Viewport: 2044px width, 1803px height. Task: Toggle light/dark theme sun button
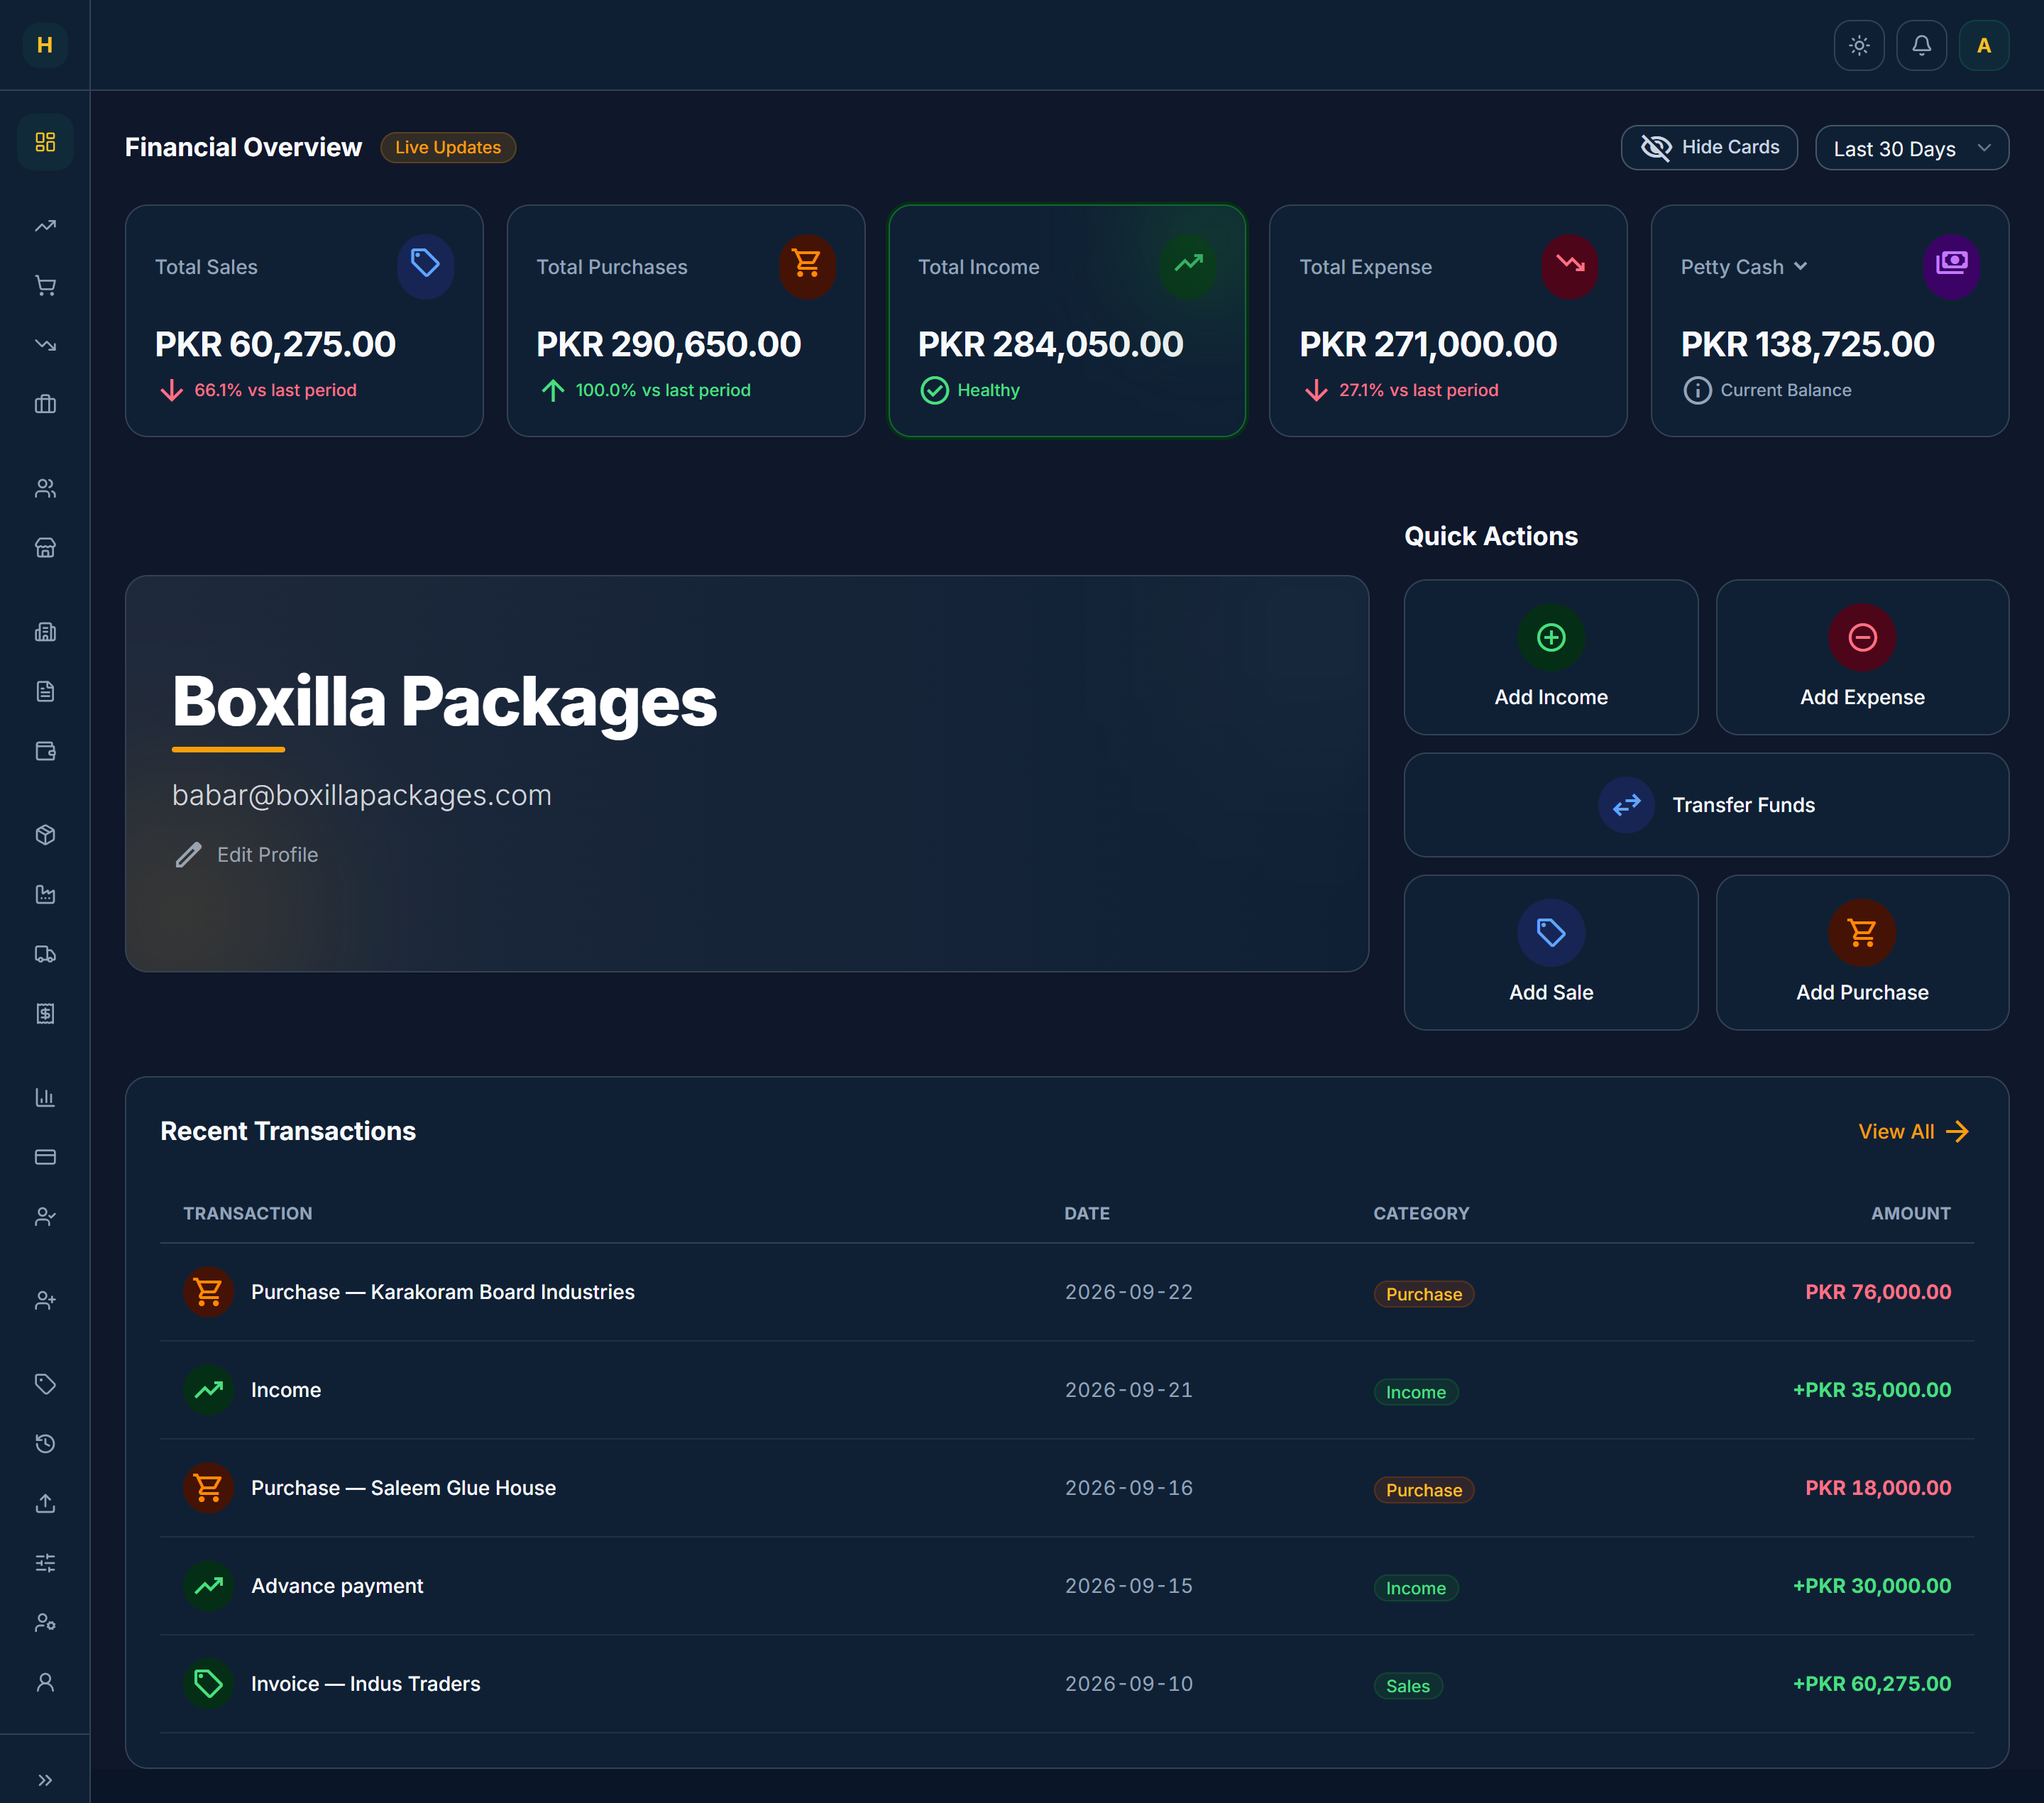click(1859, 45)
